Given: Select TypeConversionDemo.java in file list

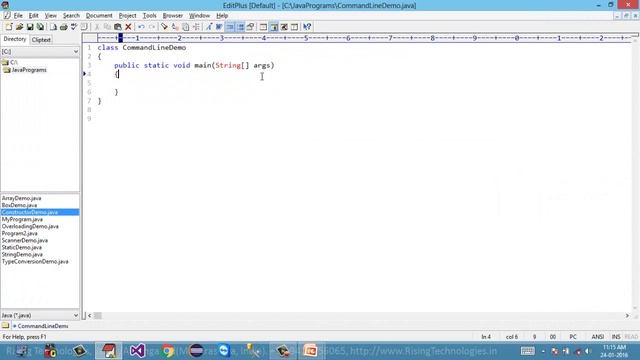Looking at the screenshot, I should pos(35,261).
